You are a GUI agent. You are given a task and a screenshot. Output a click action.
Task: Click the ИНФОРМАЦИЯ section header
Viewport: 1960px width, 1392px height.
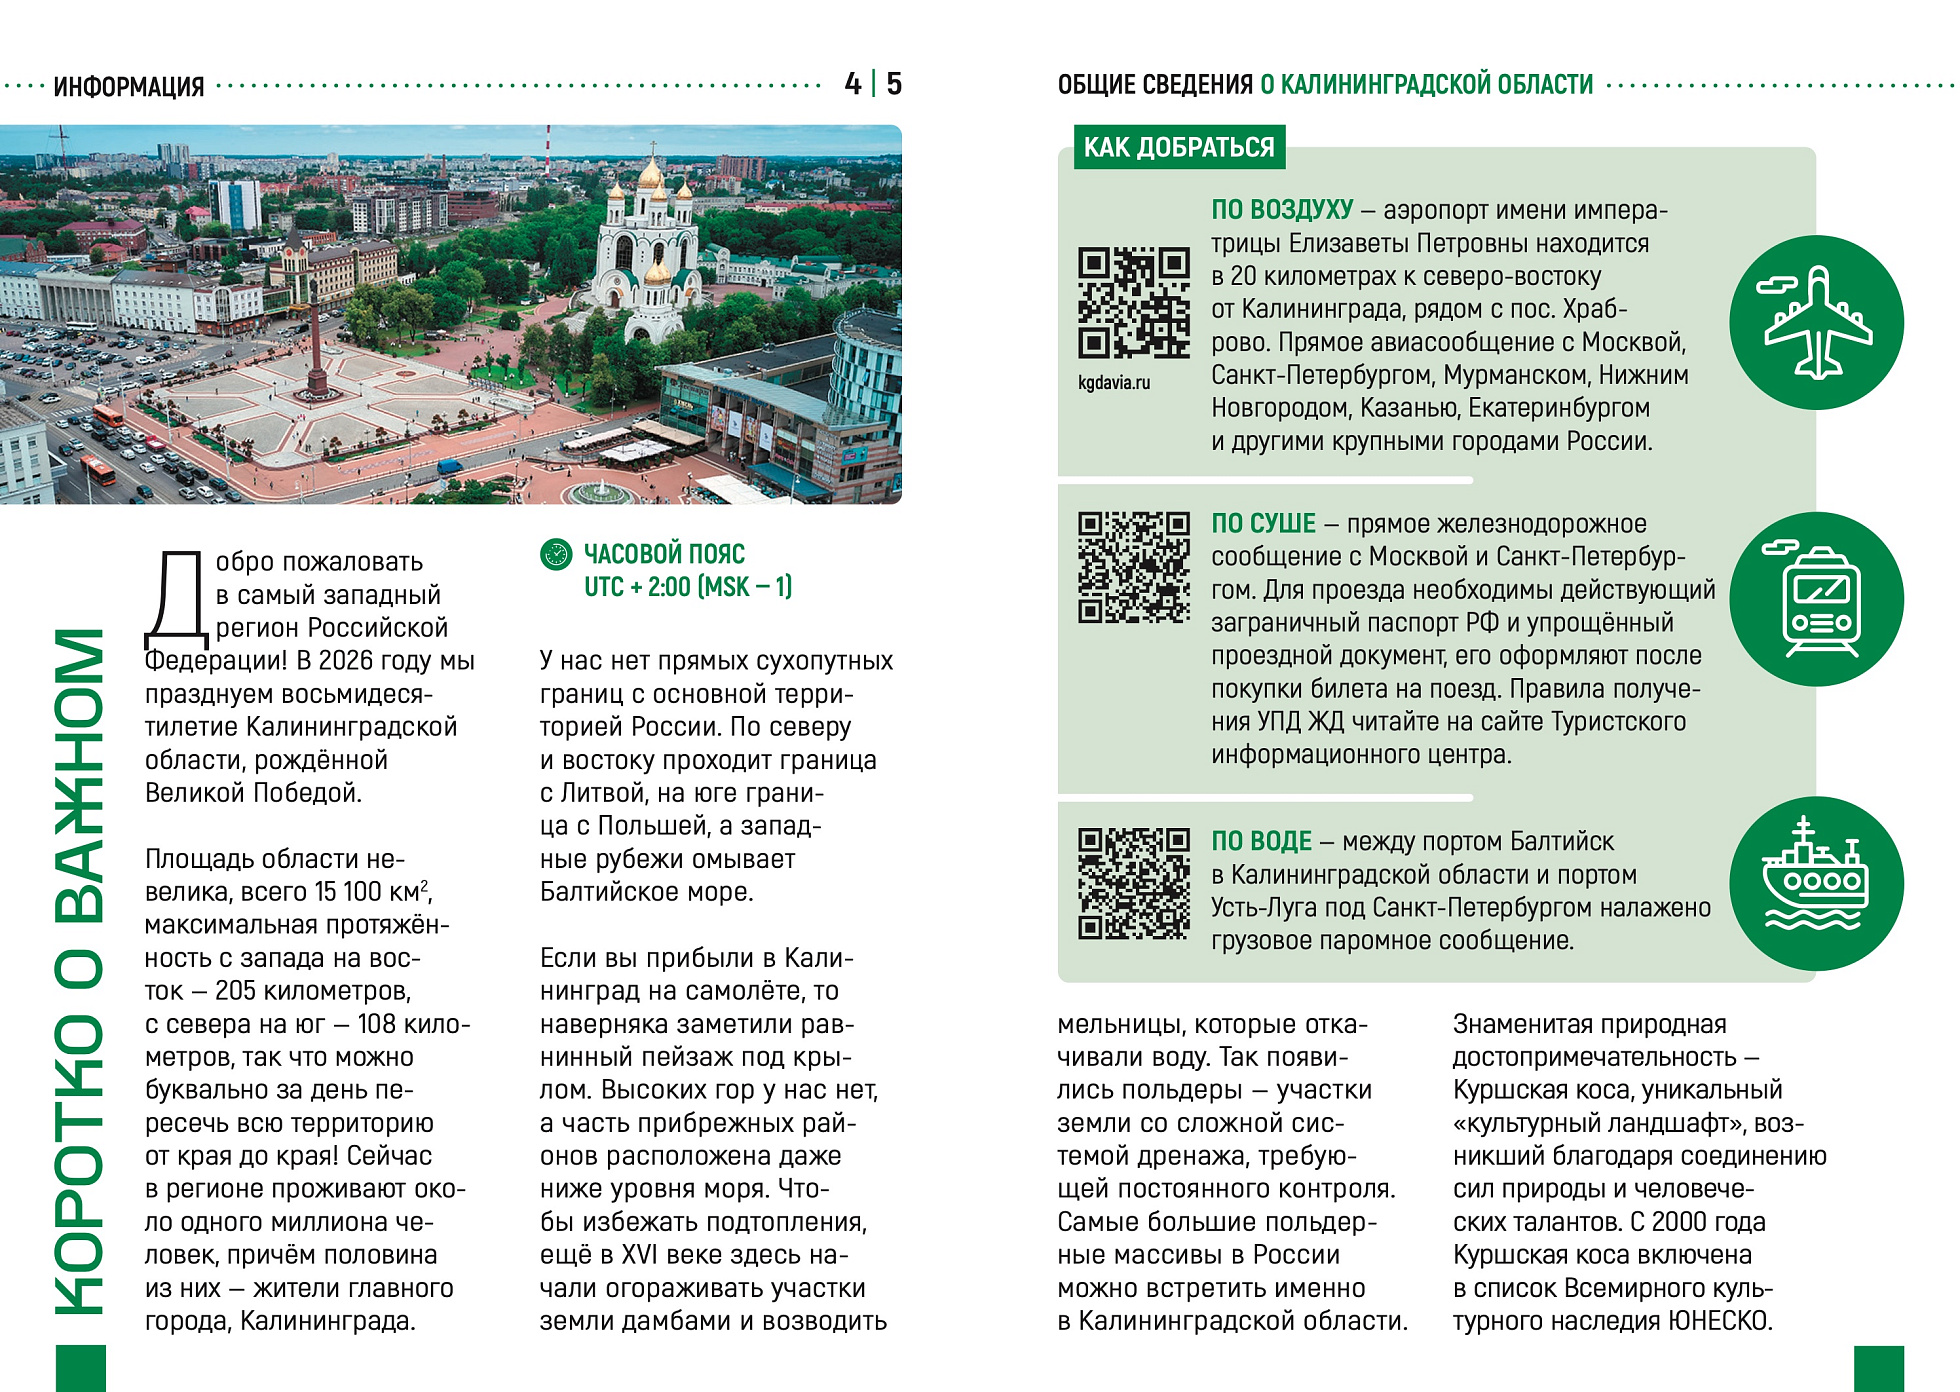128,87
